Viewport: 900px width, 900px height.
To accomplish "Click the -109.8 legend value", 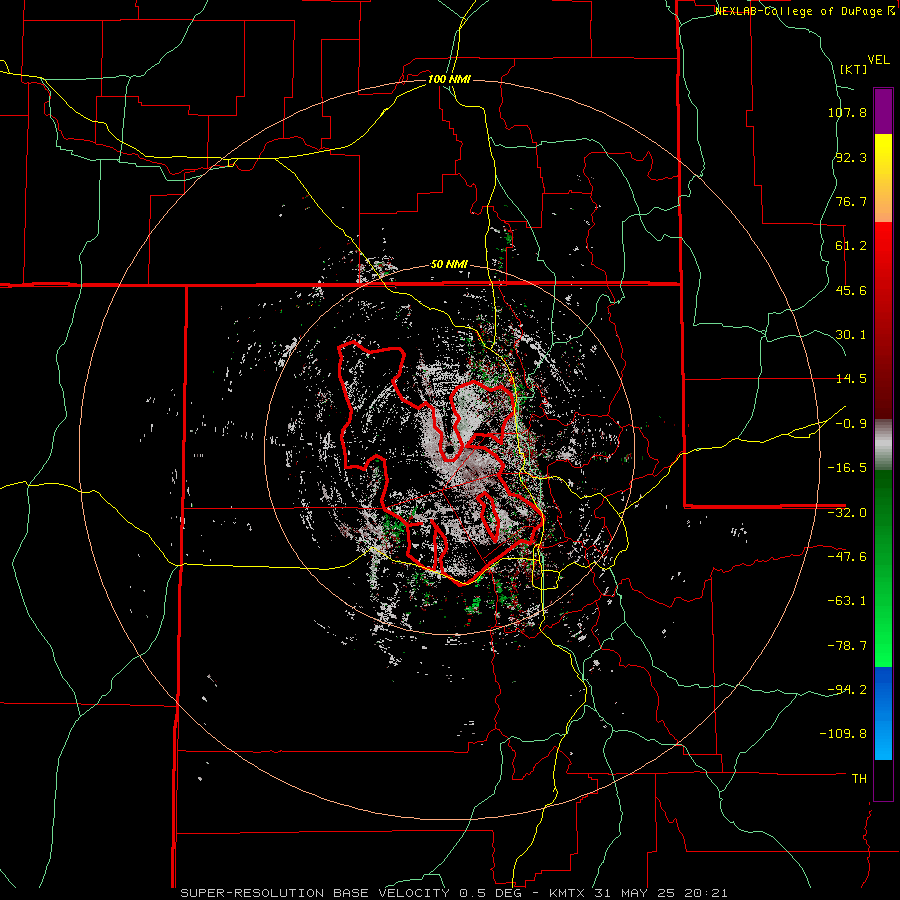I will tap(844, 734).
